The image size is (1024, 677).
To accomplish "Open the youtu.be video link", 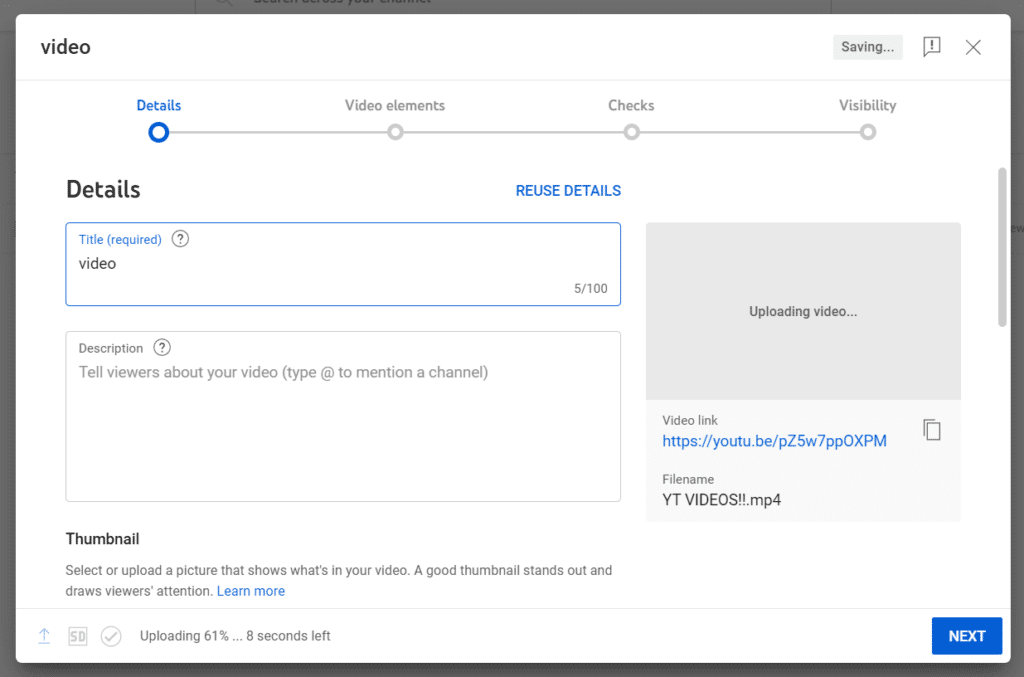I will click(775, 441).
